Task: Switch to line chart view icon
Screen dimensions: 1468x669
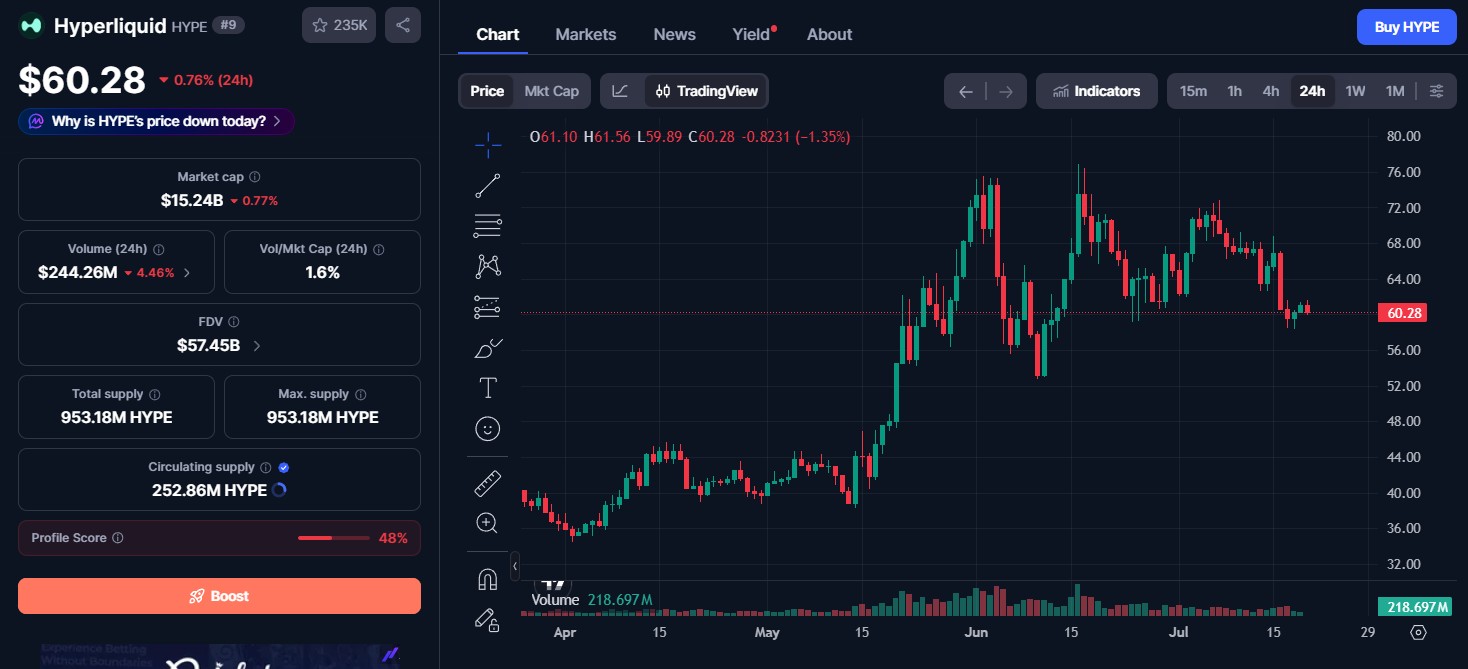Action: [621, 91]
